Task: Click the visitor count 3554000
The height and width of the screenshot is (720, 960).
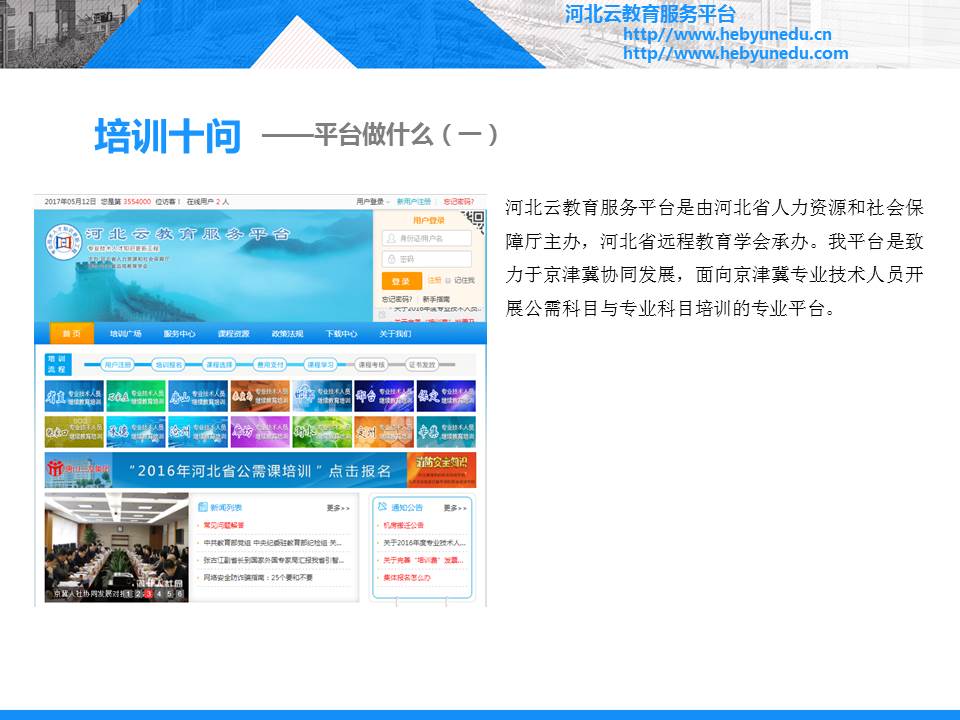Action: tap(137, 201)
